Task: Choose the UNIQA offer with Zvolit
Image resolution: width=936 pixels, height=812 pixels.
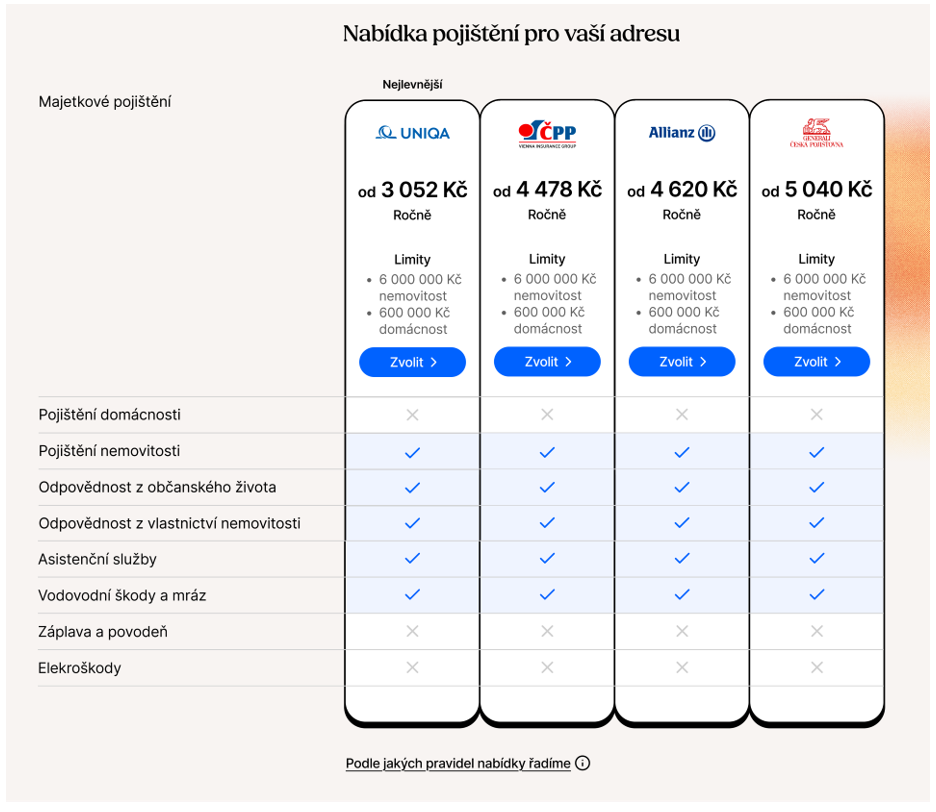Action: [412, 362]
